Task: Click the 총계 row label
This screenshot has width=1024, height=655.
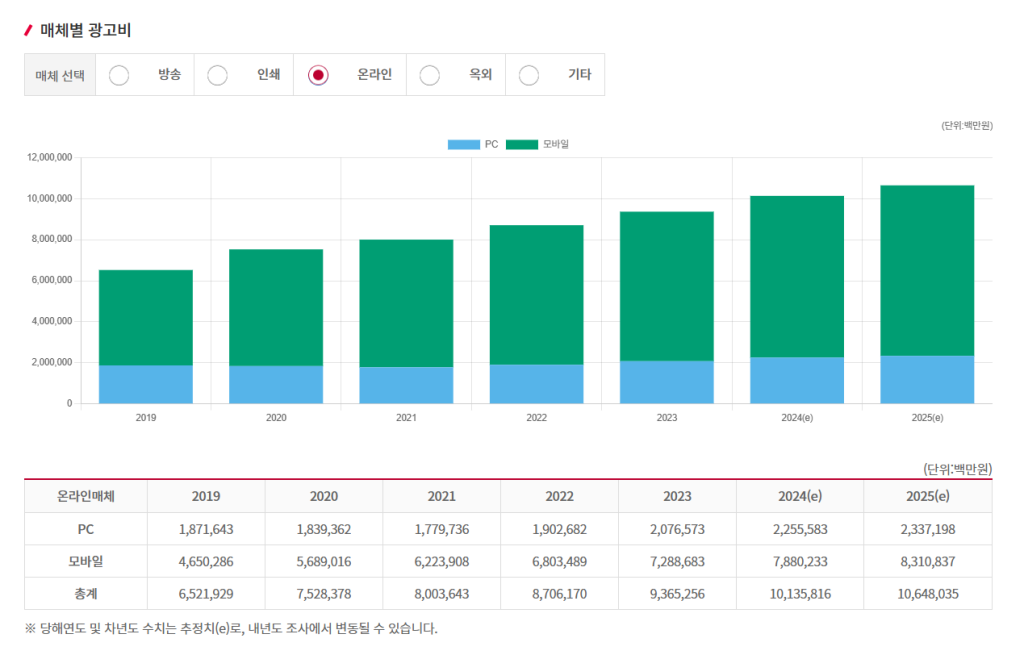Action: [x=86, y=594]
